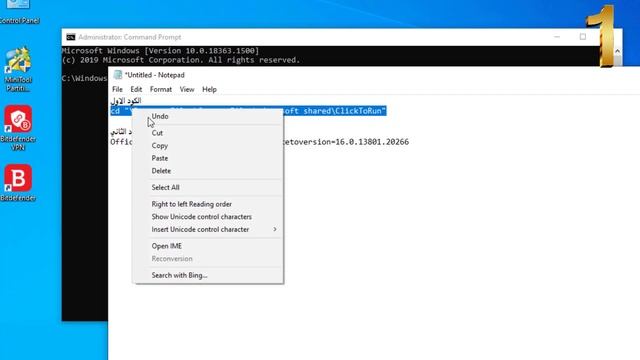
Task: Open Notepad's Help menu
Action: click(209, 89)
